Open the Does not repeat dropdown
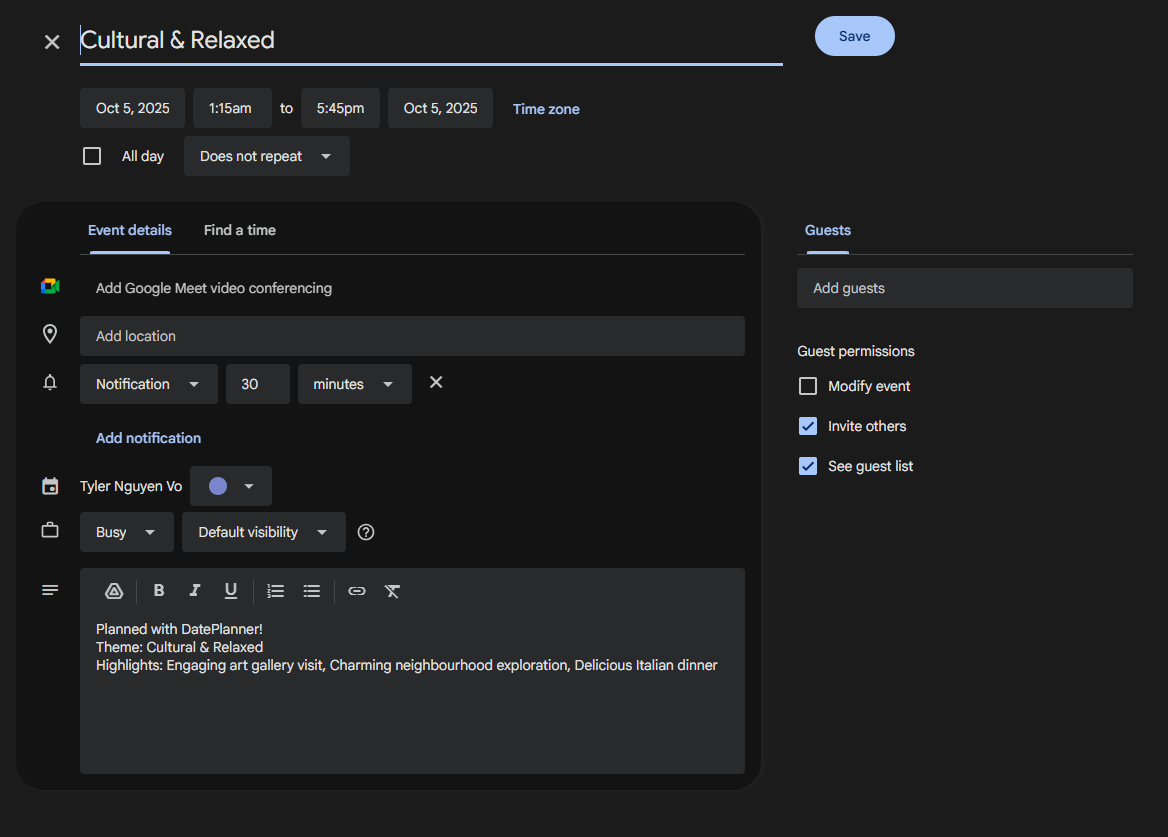This screenshot has height=837, width=1168. 267,156
